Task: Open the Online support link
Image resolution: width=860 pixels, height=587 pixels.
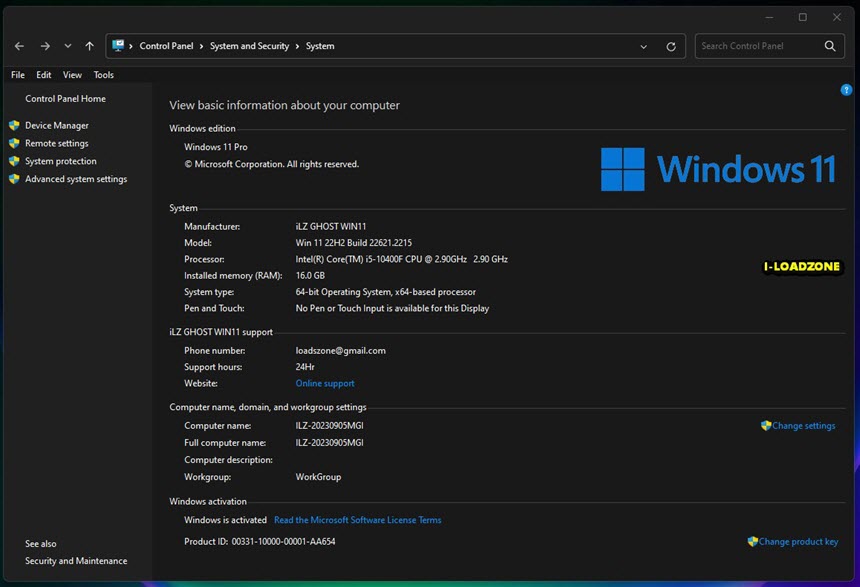Action: tap(325, 383)
